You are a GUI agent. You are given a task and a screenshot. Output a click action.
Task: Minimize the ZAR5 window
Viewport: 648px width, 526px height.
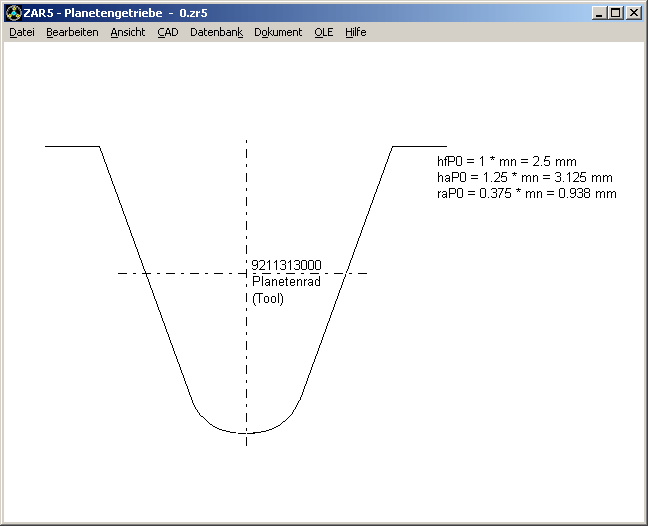pos(598,13)
